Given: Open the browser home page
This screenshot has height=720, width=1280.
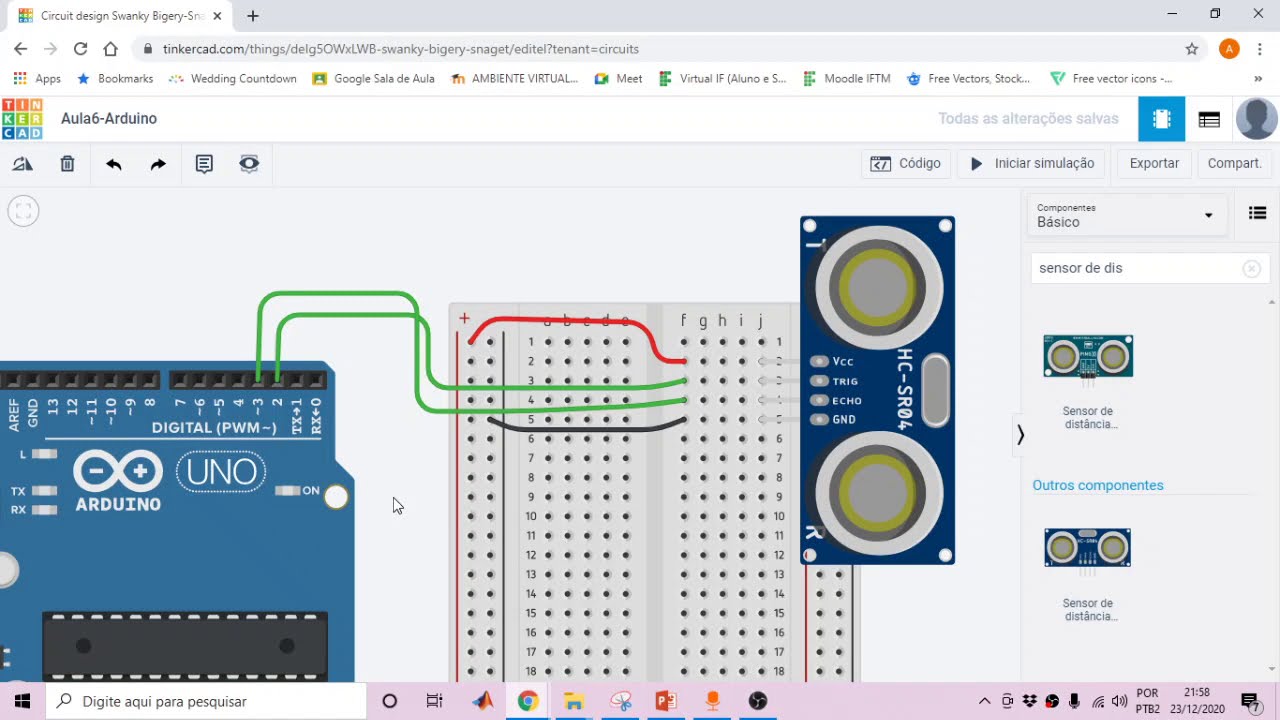Looking at the screenshot, I should (111, 49).
